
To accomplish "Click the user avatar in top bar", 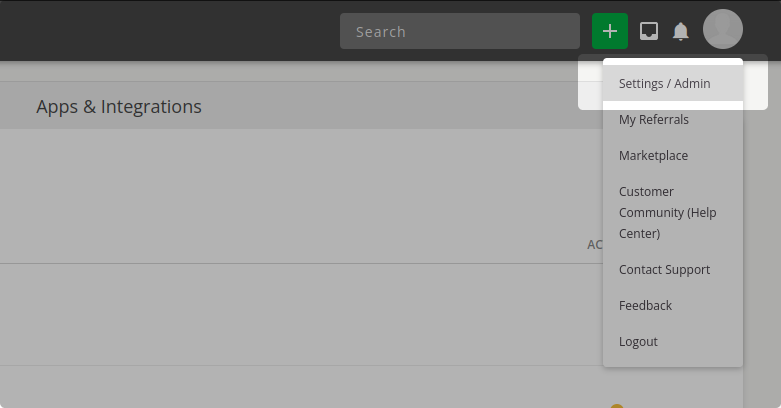I will pos(722,30).
